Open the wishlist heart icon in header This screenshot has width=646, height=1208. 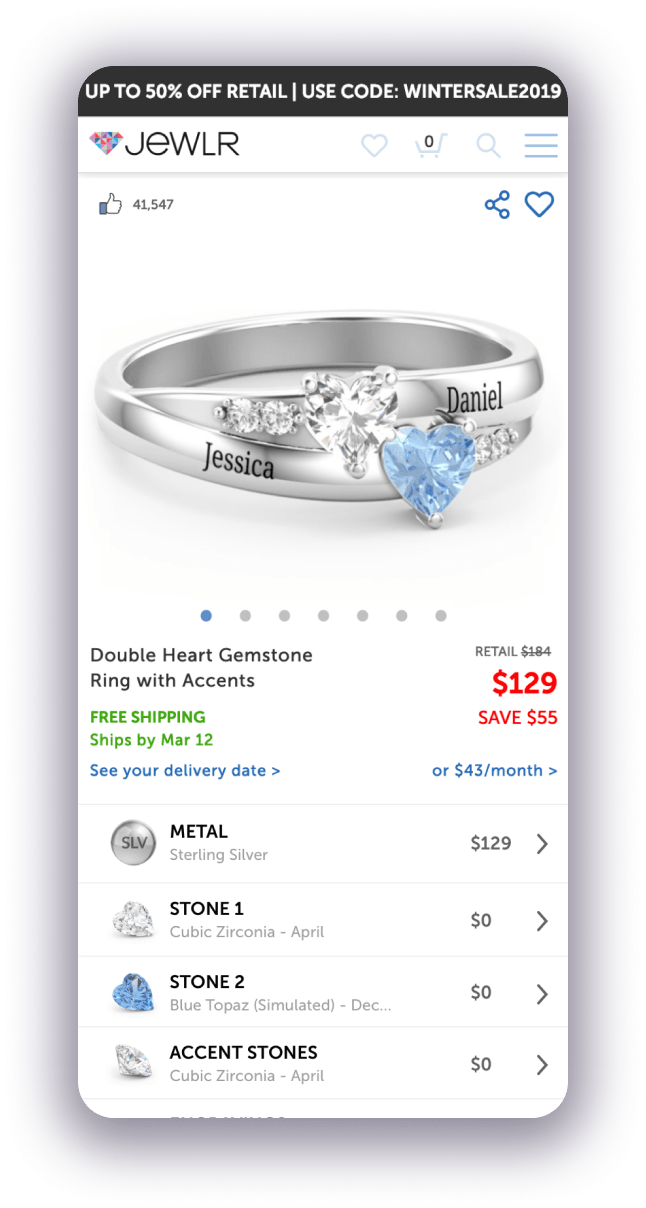(x=374, y=146)
